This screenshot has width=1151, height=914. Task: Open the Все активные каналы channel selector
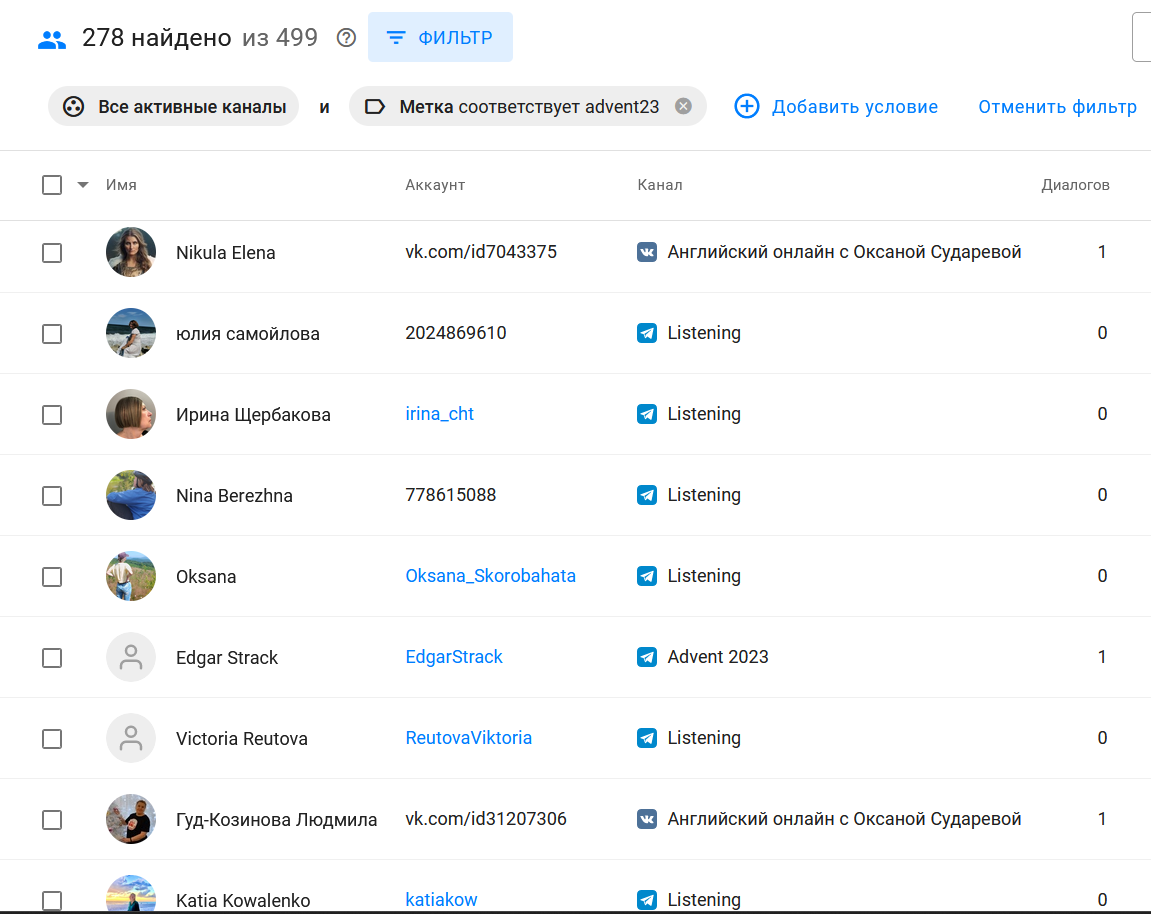coord(191,106)
